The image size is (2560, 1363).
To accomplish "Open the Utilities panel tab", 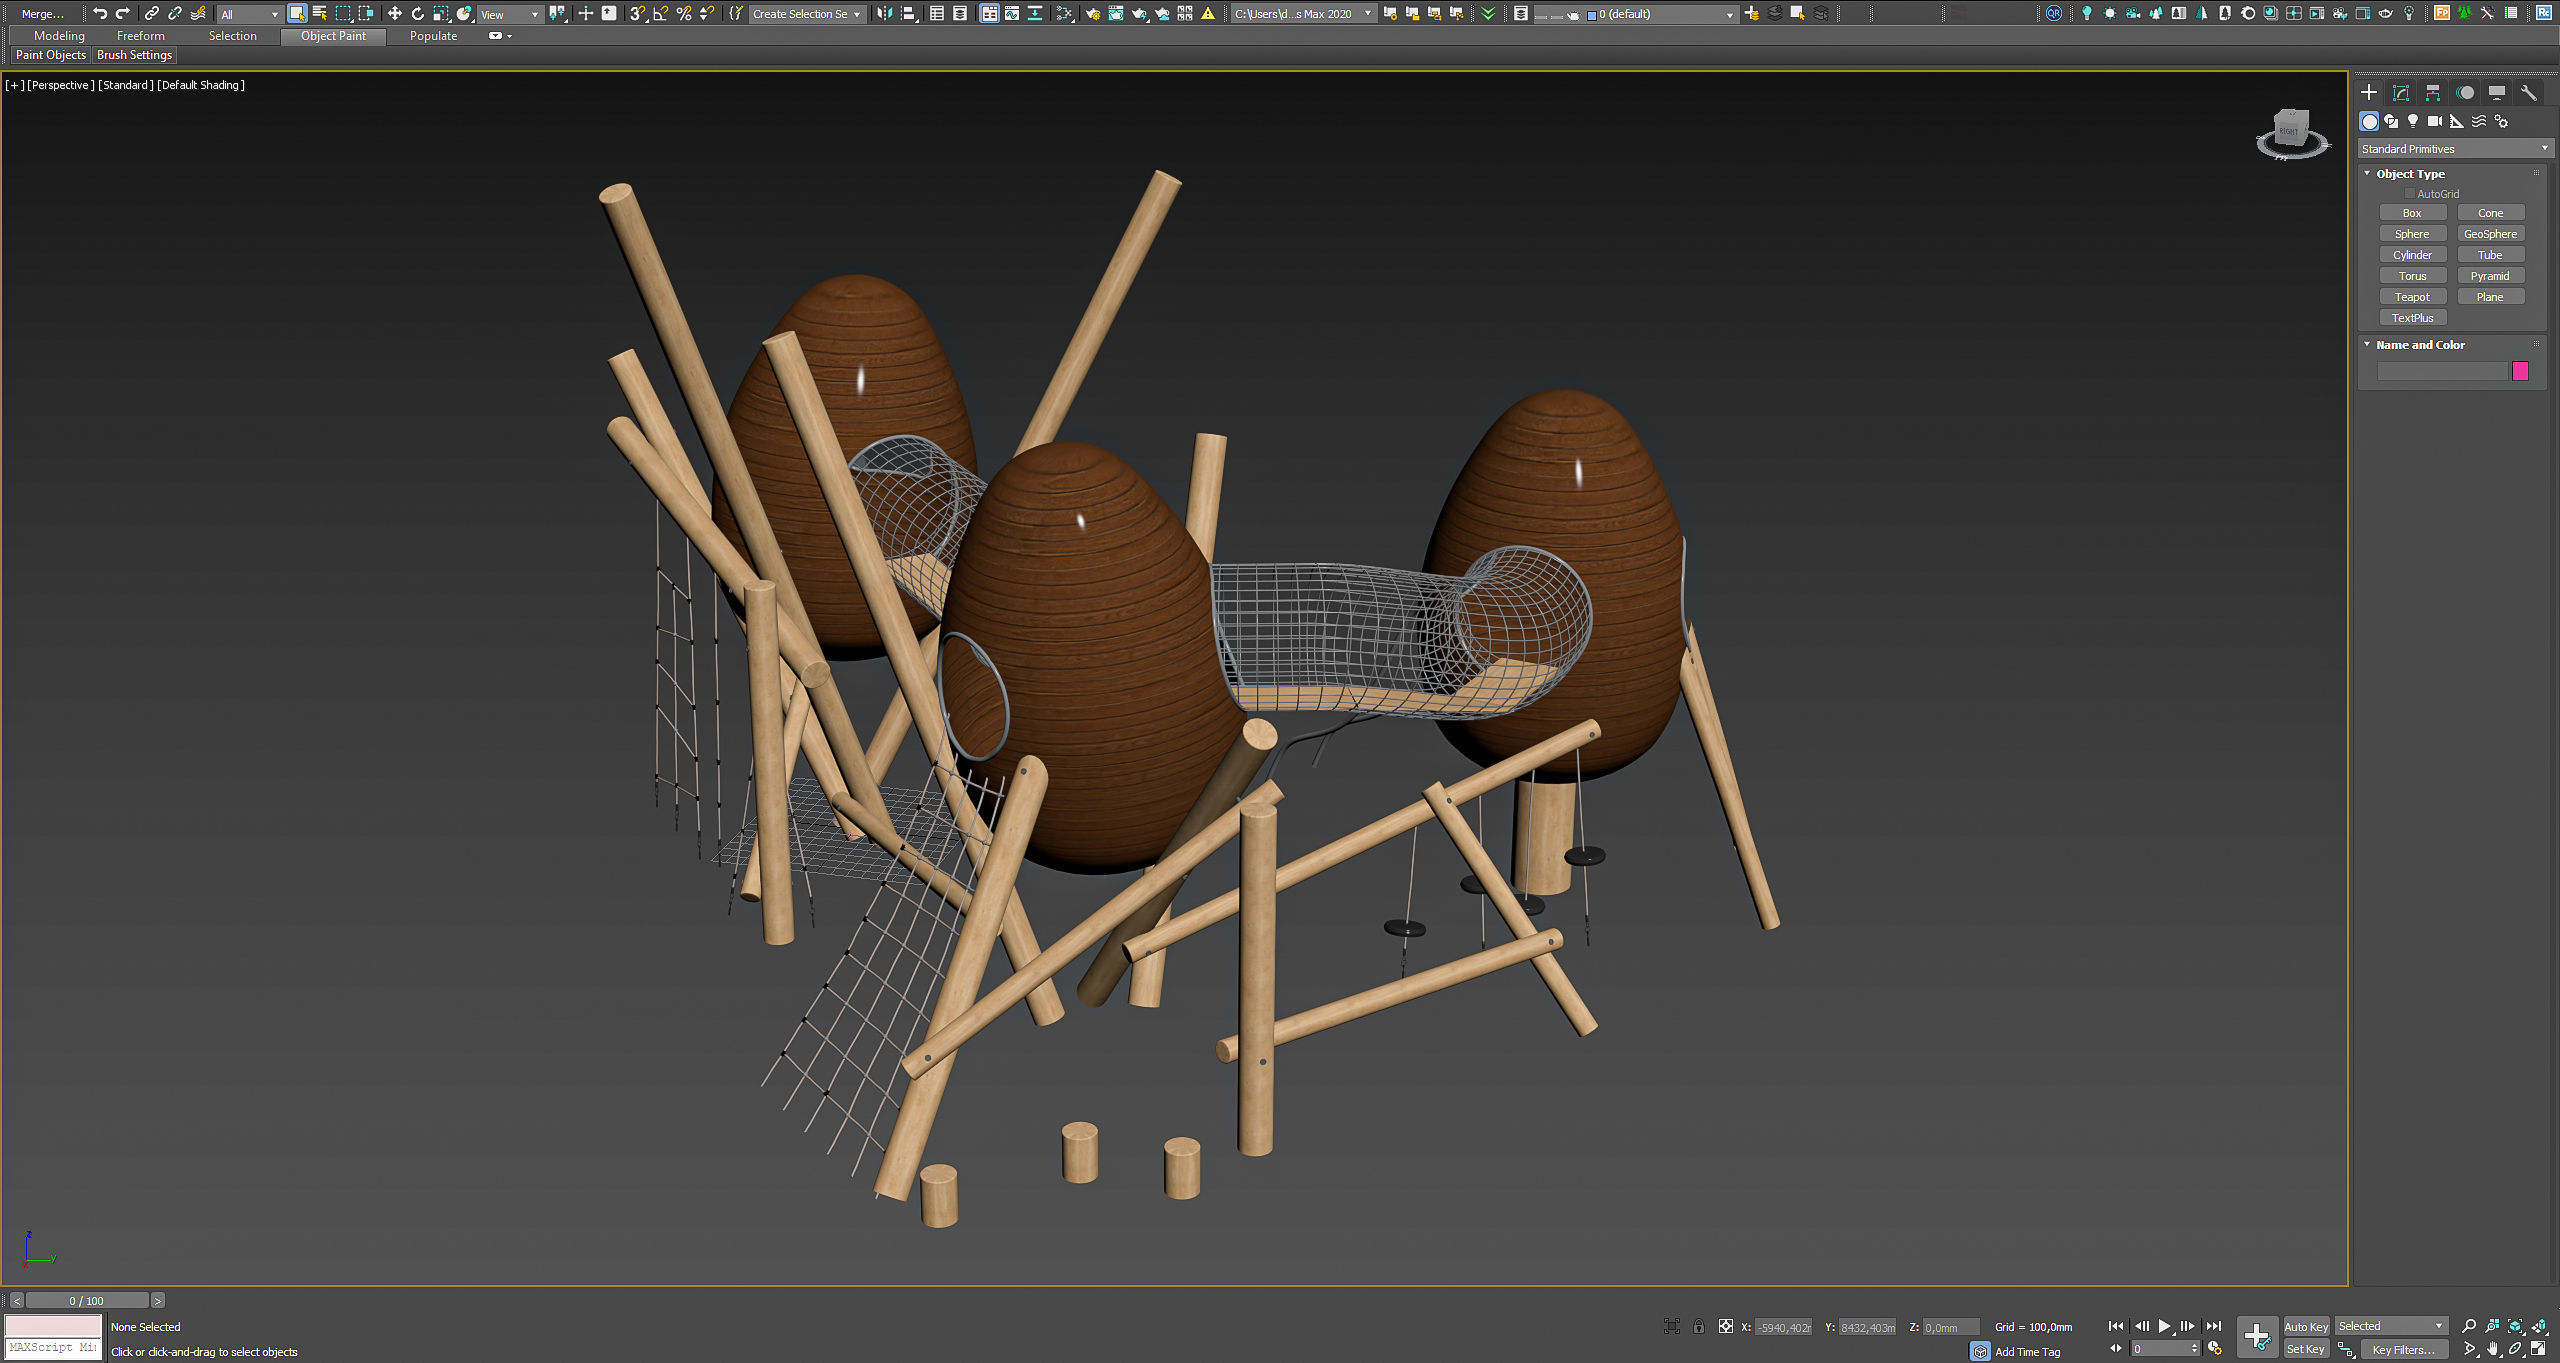I will point(2529,92).
